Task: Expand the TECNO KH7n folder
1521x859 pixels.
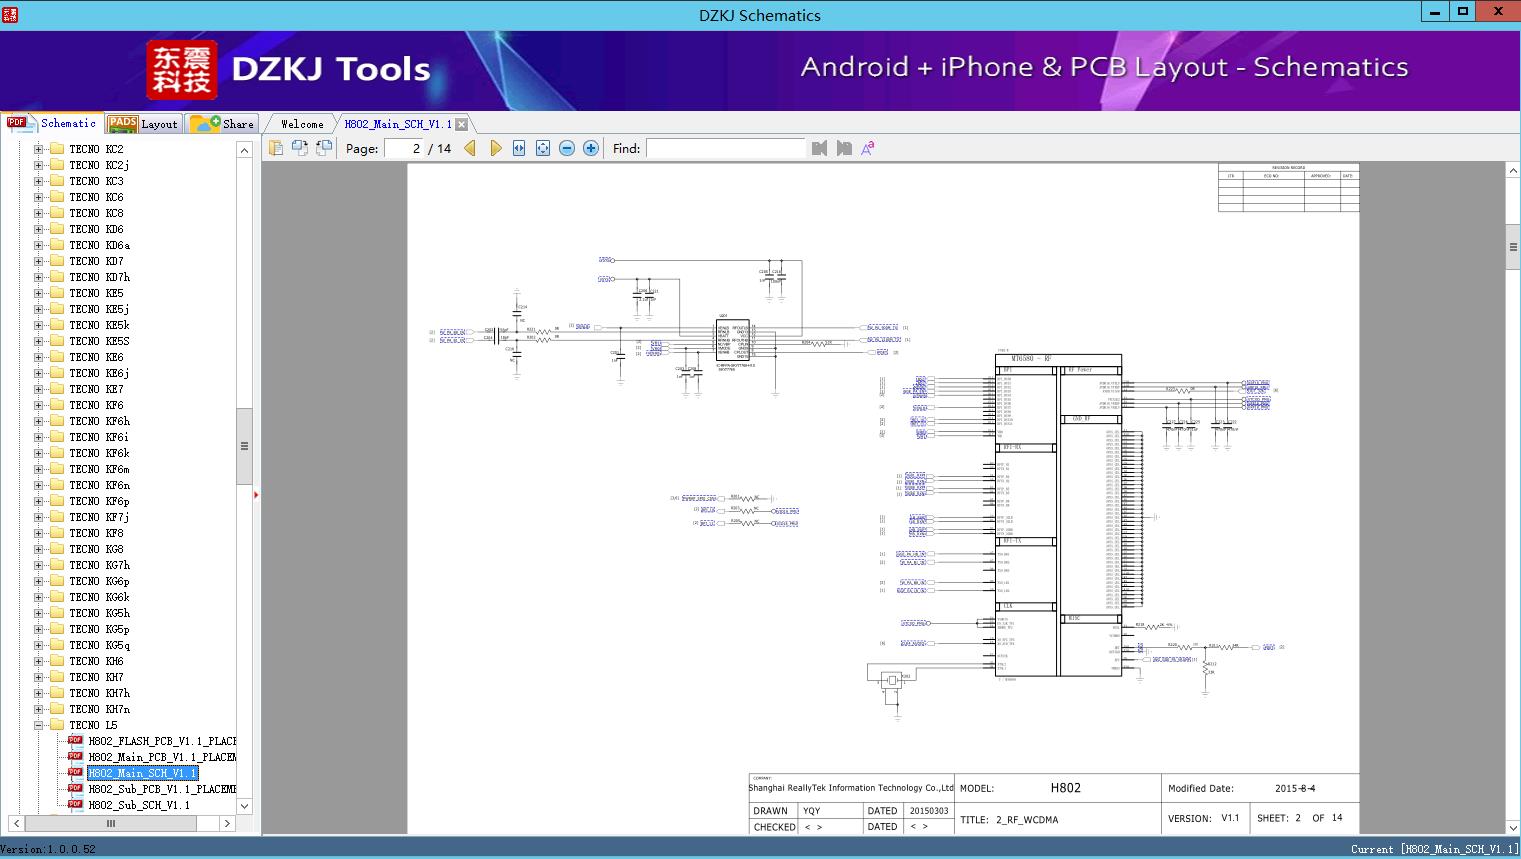Action: click(39, 709)
